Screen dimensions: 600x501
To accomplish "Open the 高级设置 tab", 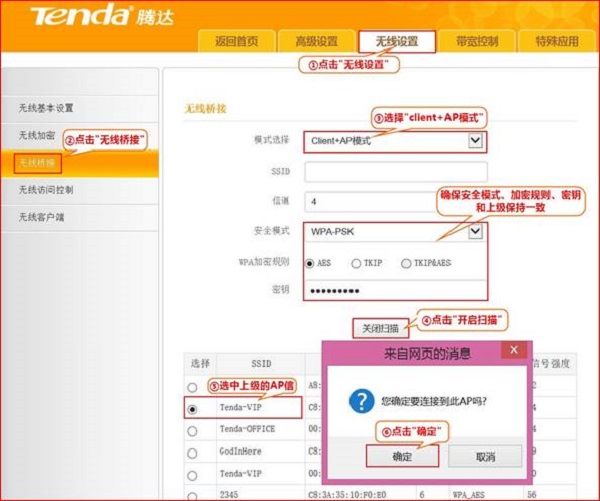I will pyautogui.click(x=316, y=41).
